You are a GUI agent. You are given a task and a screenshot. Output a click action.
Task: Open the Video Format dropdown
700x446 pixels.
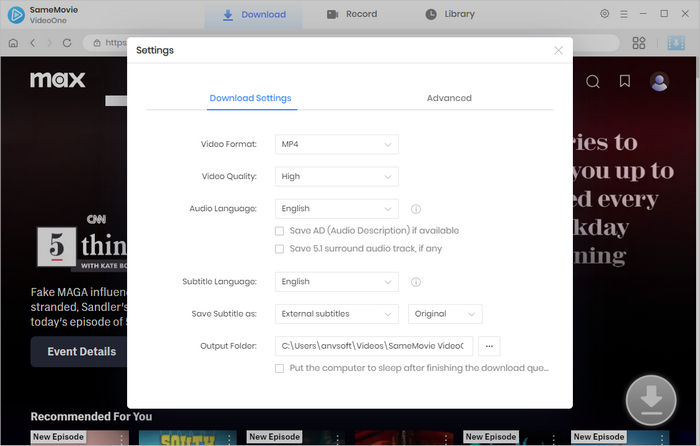coord(337,144)
